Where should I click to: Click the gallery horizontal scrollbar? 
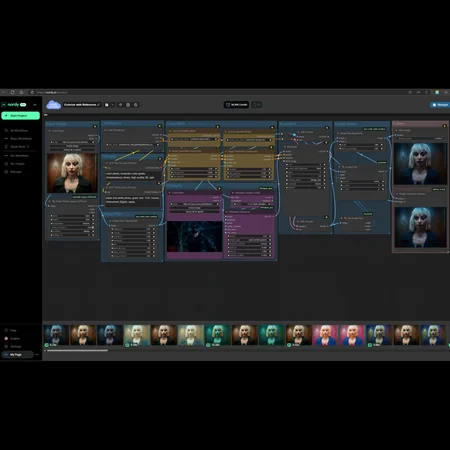pos(77,350)
